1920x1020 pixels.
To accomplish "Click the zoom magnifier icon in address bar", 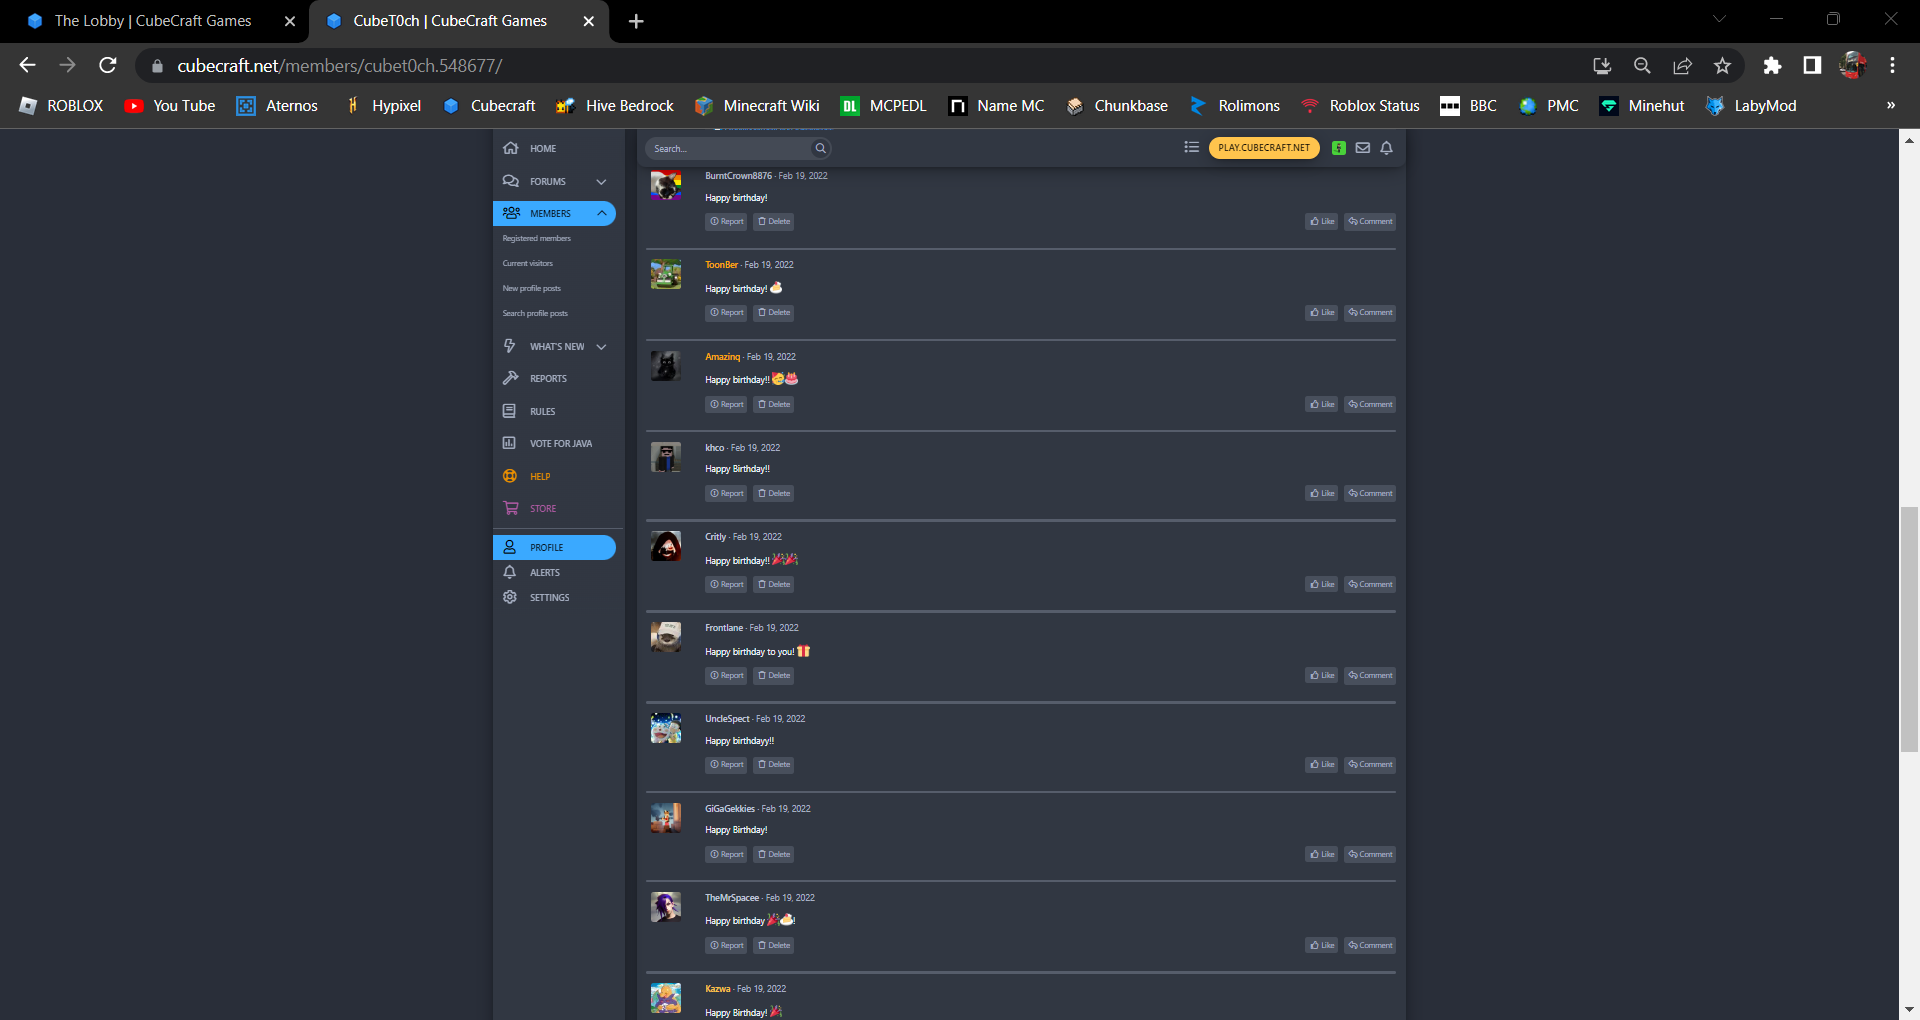I will click(x=1642, y=65).
